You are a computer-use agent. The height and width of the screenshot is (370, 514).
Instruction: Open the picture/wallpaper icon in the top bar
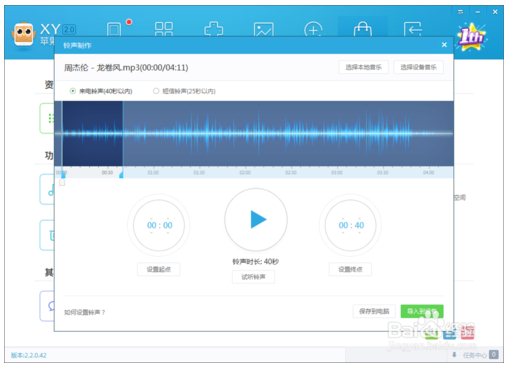[263, 29]
